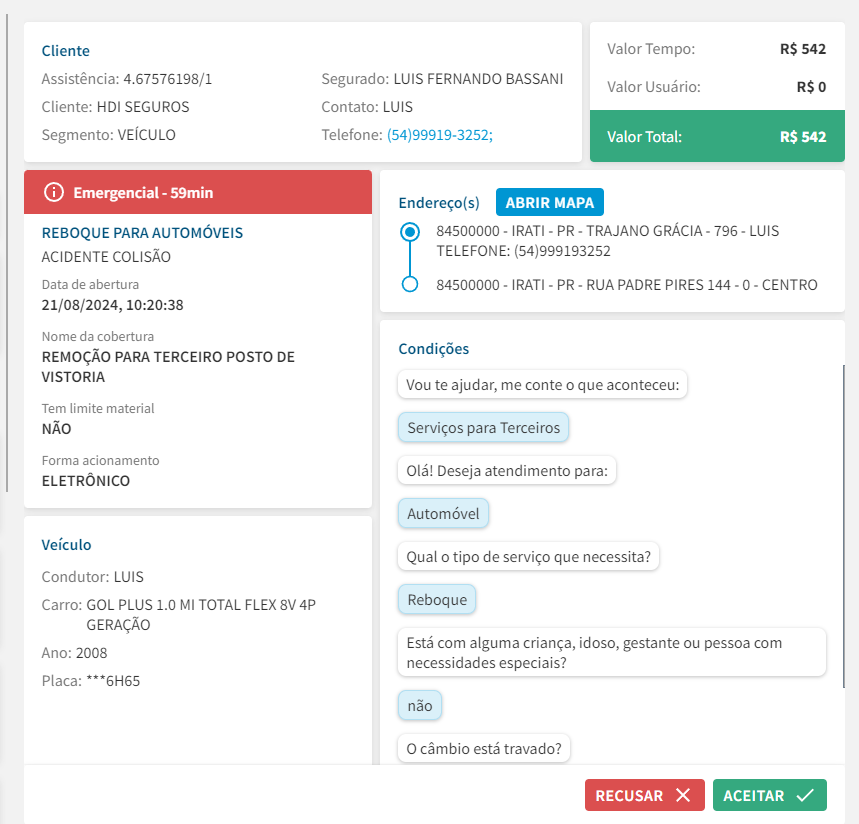Click the Emergencial info circle icon
The image size is (859, 824).
54,192
